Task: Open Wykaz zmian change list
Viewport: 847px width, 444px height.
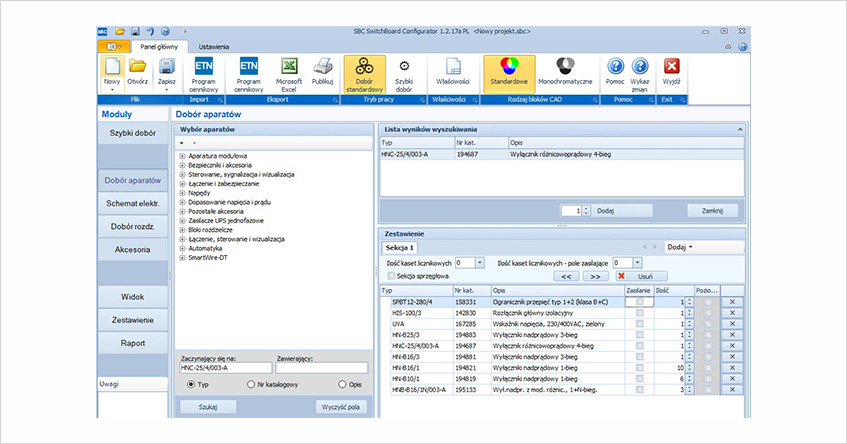Action: pos(640,75)
